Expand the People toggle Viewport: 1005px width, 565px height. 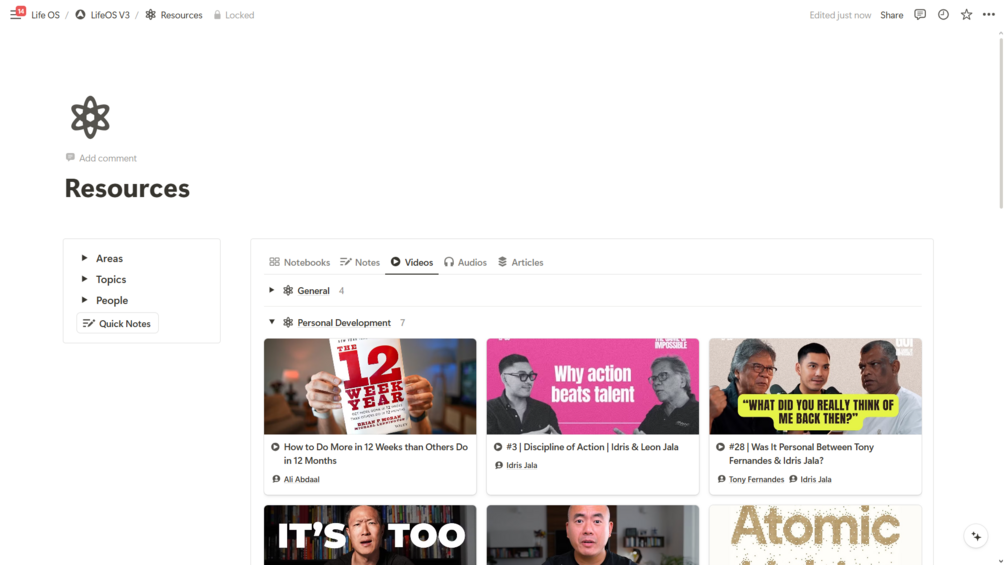(84, 300)
